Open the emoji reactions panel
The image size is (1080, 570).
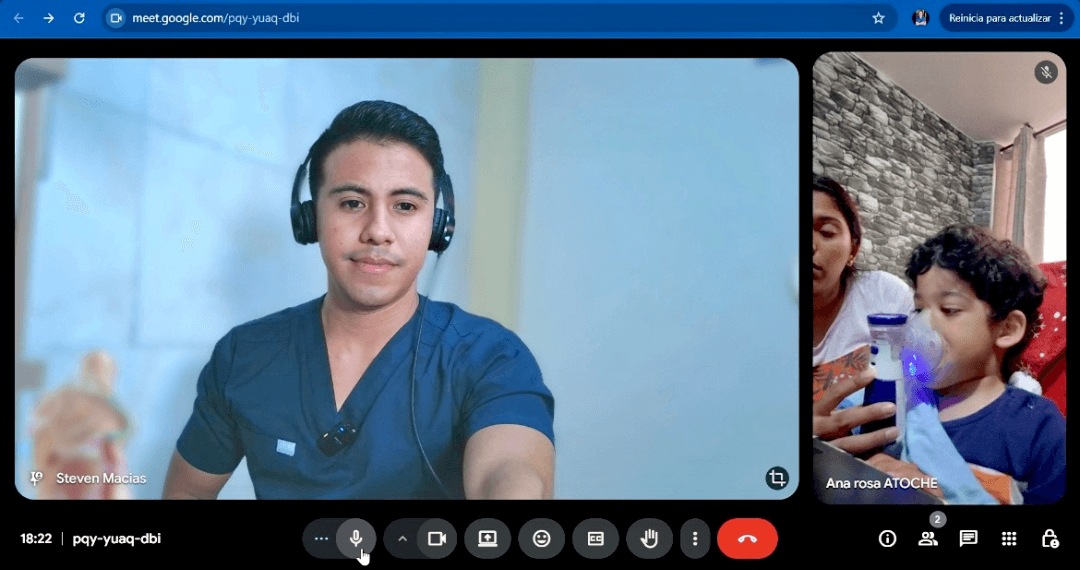pyautogui.click(x=541, y=539)
